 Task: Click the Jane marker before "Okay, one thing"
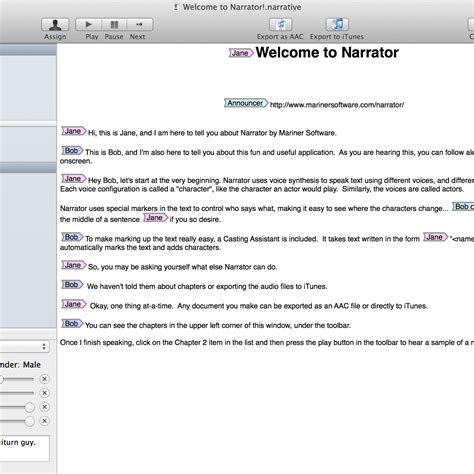click(73, 304)
